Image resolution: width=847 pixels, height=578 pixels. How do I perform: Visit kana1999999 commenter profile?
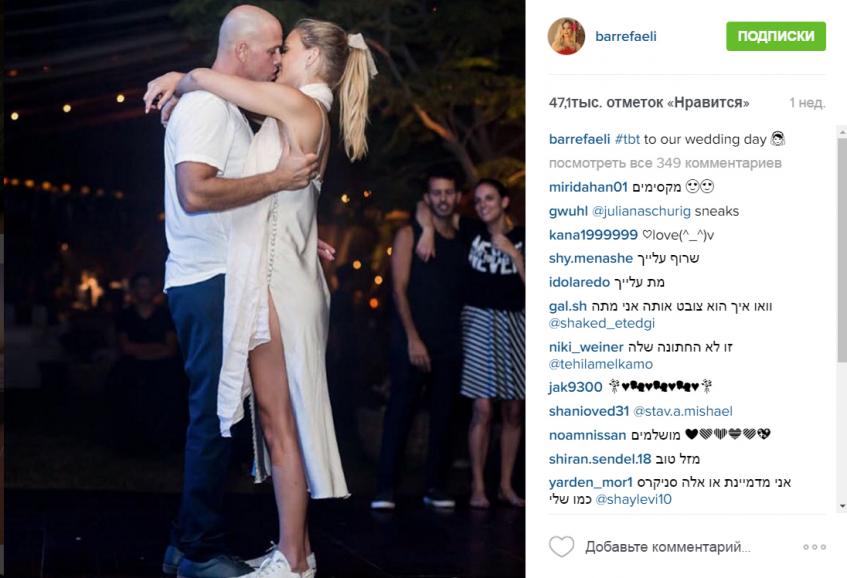pyautogui.click(x=593, y=235)
